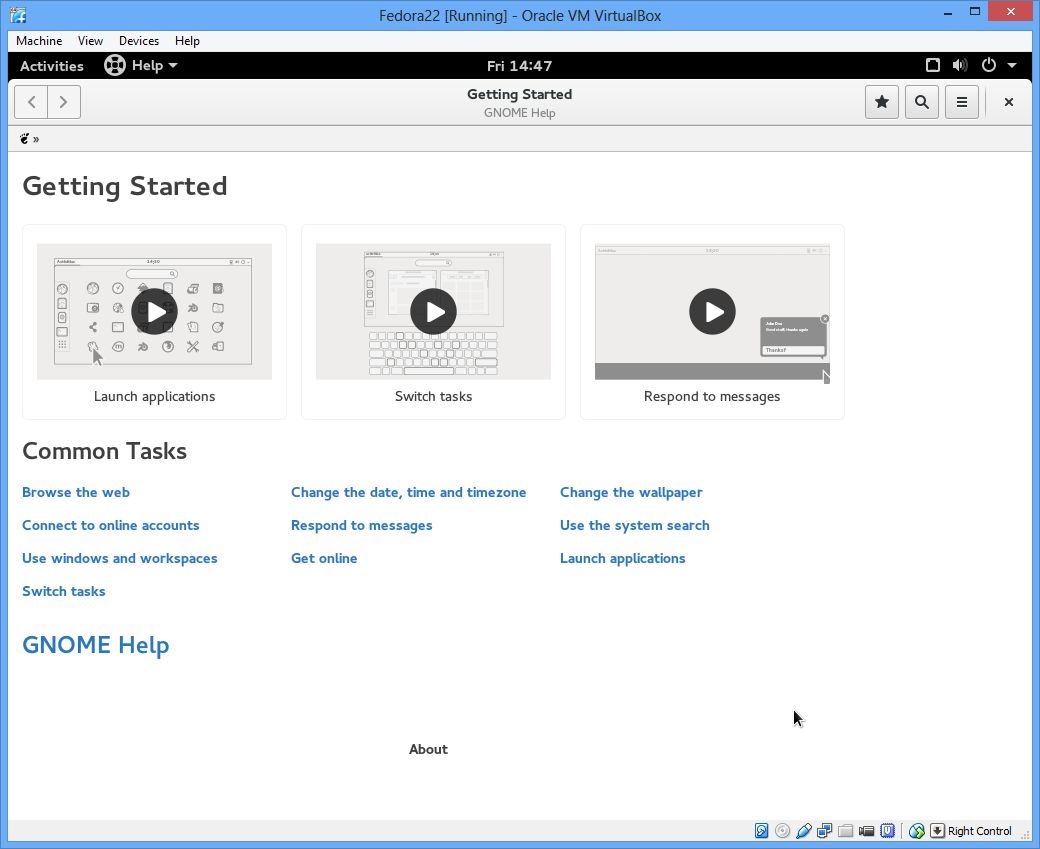Open the Launch applications card caption
This screenshot has height=849, width=1040.
[x=155, y=397]
